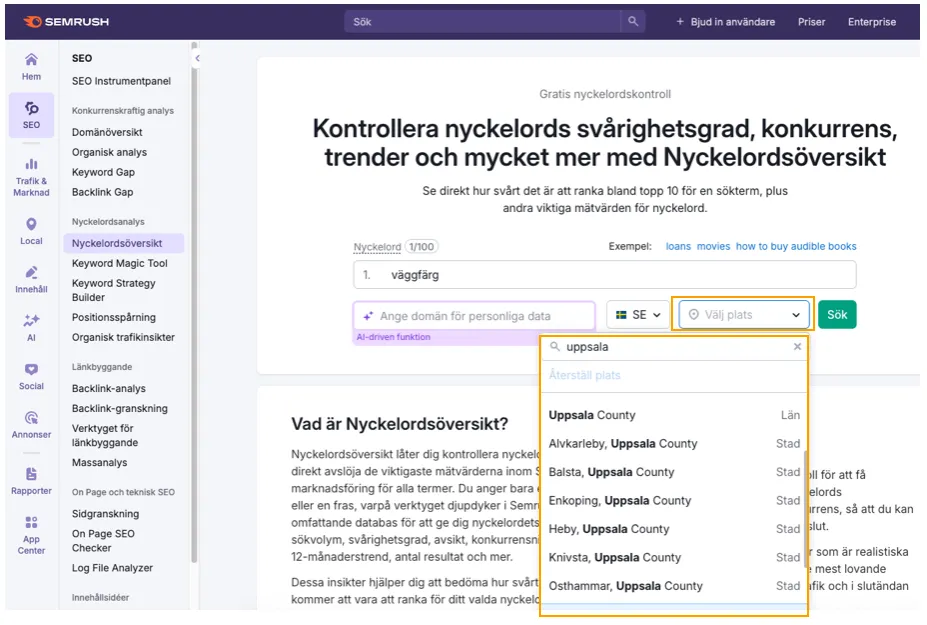The width and height of the screenshot is (927, 625).
Task: Open Verktyget för länkbyggande
Action: 105,435
